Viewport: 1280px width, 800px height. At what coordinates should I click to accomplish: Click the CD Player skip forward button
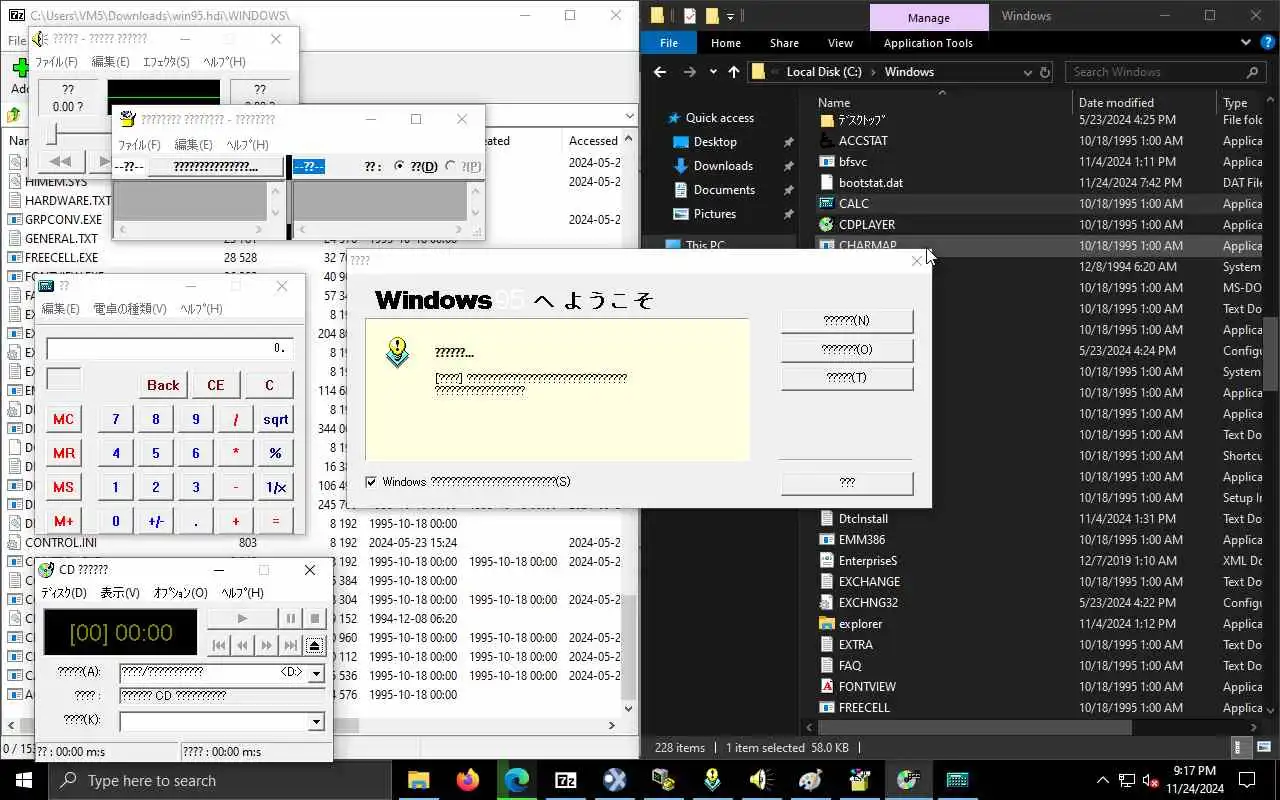click(x=266, y=645)
